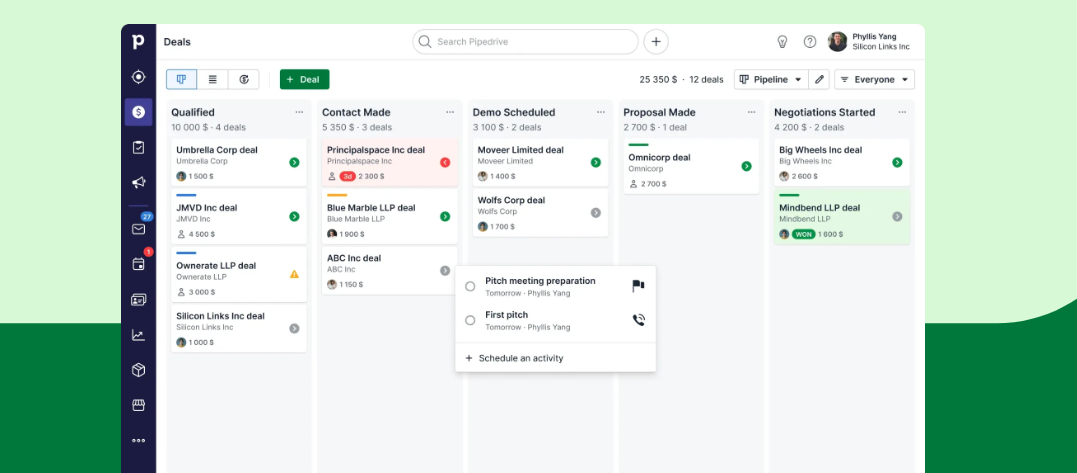Click JMVD Inc deal green activity arrow
This screenshot has width=1077, height=473.
[294, 216]
